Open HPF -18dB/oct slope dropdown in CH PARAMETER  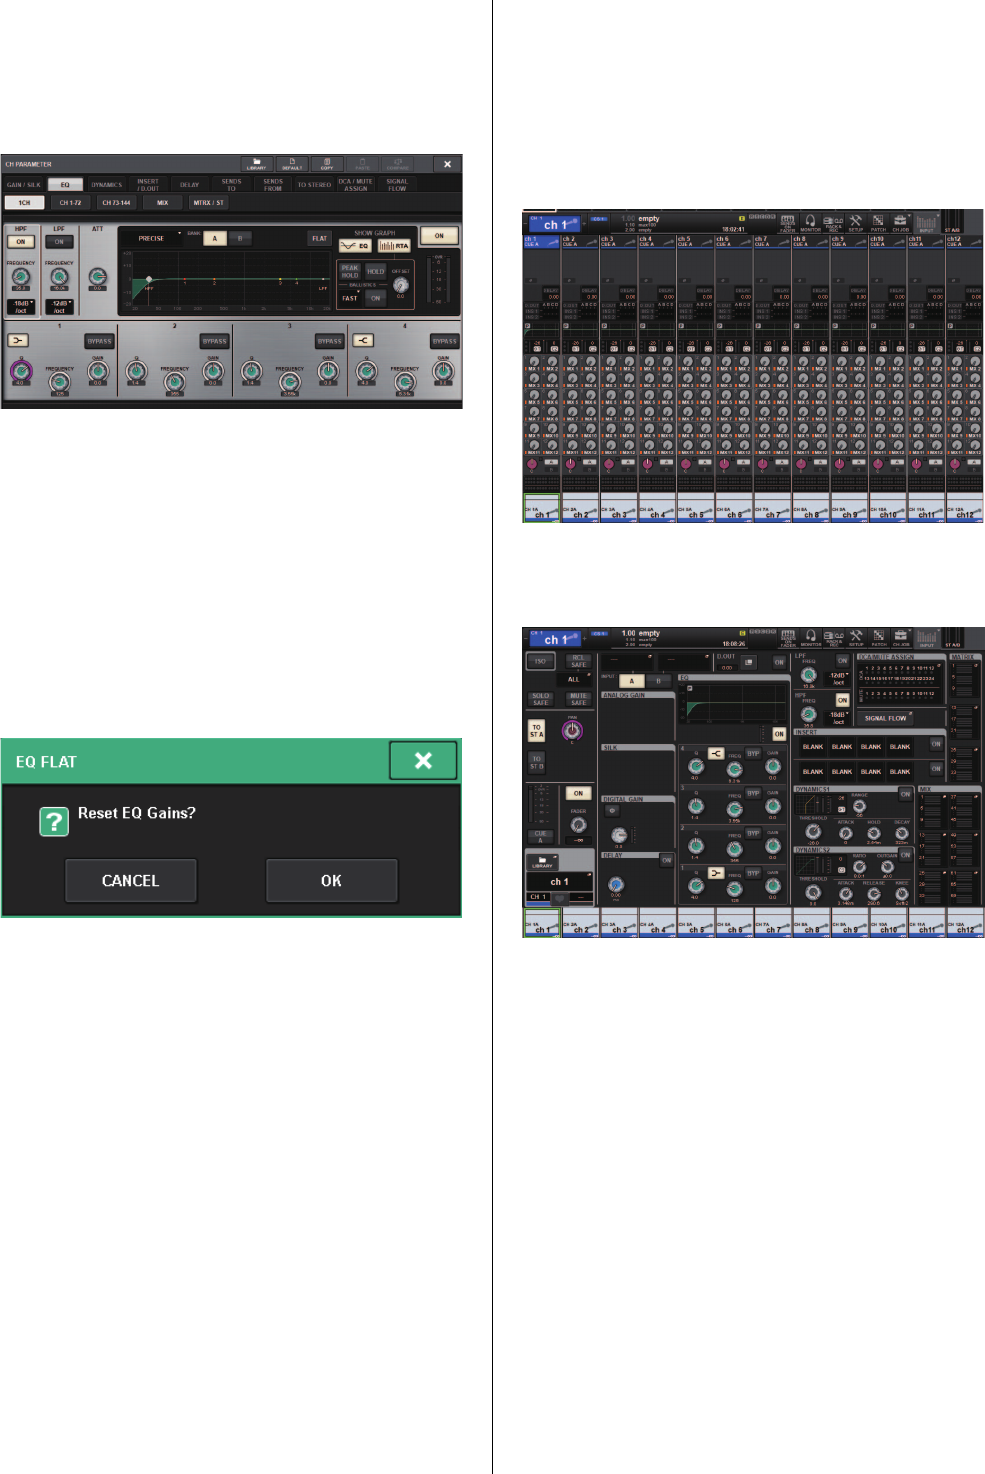click(21, 306)
